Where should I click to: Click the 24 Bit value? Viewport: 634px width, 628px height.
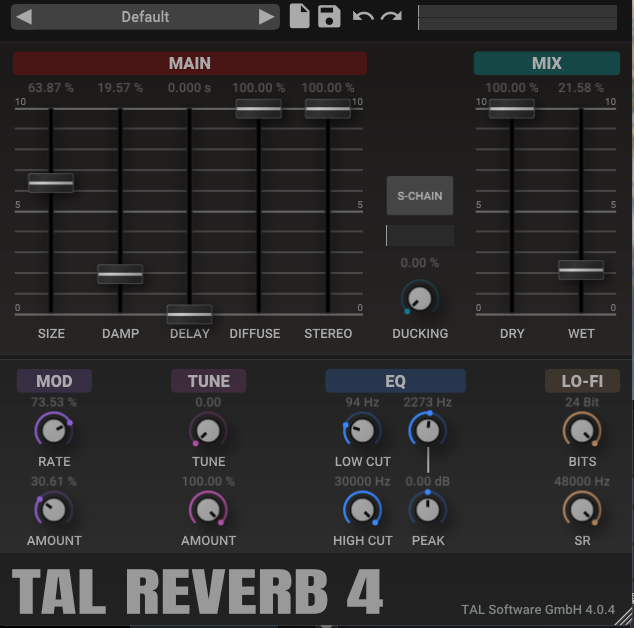pyautogui.click(x=582, y=402)
